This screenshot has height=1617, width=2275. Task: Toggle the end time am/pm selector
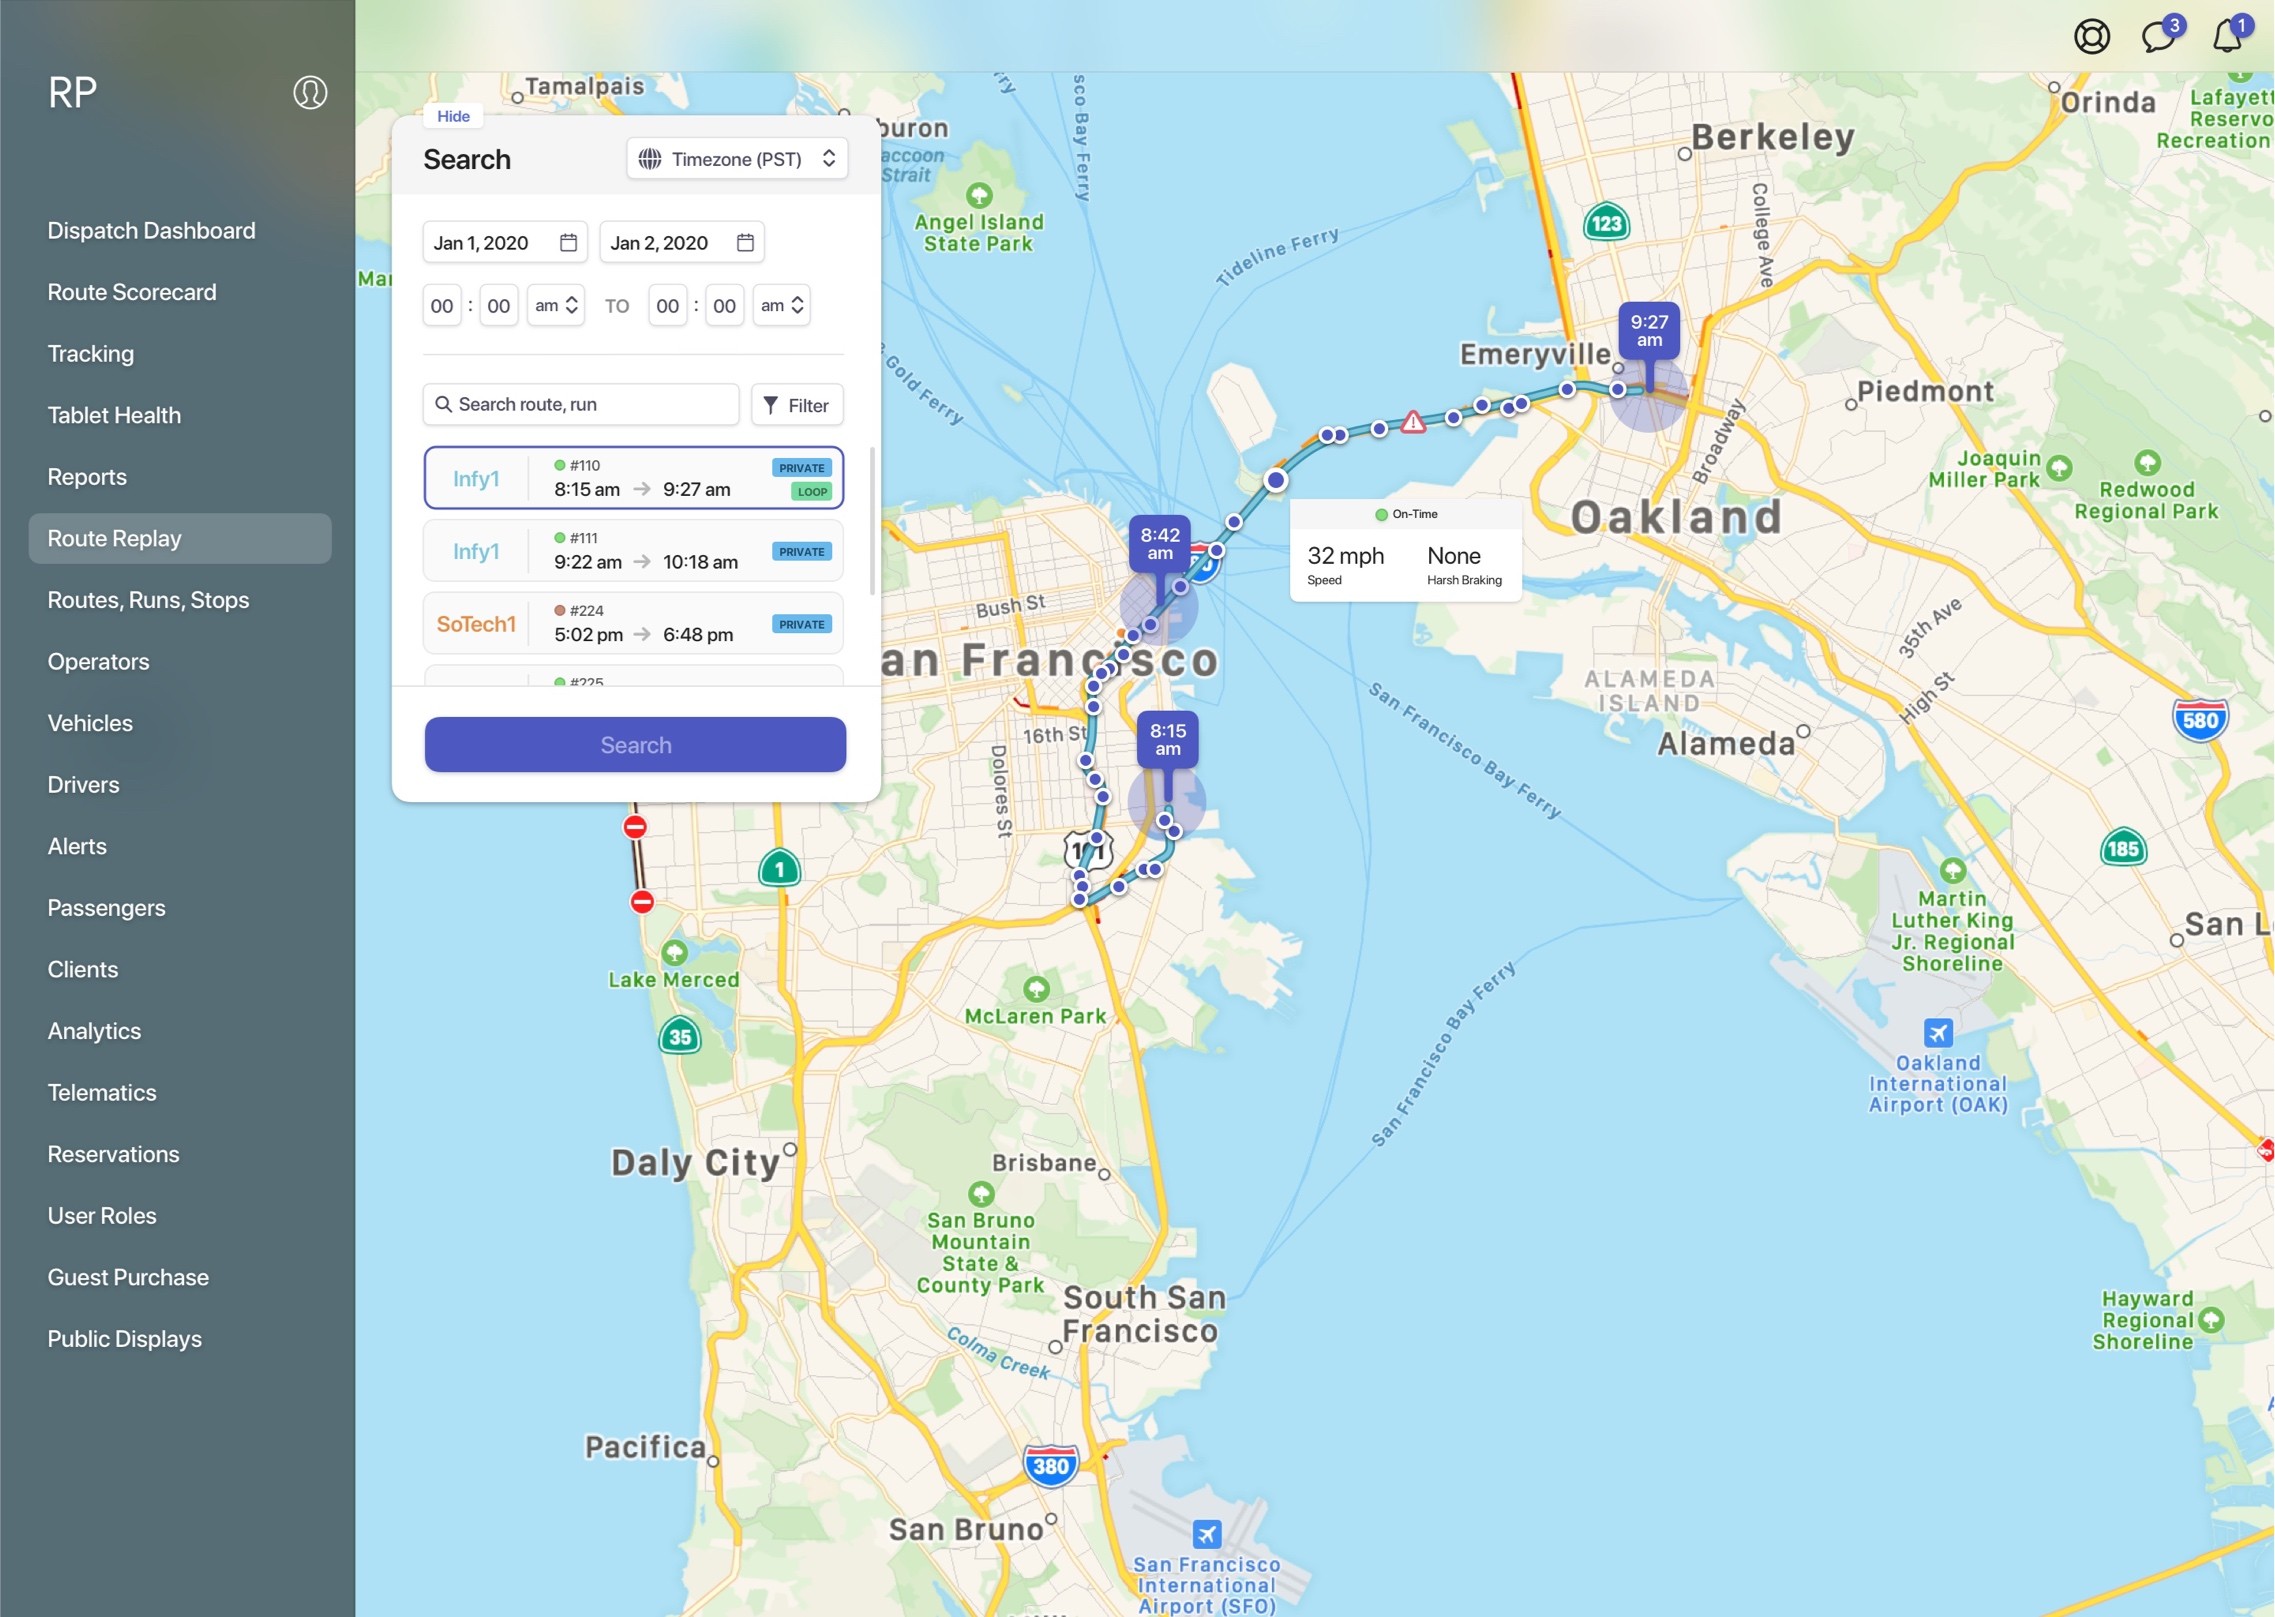coord(781,306)
